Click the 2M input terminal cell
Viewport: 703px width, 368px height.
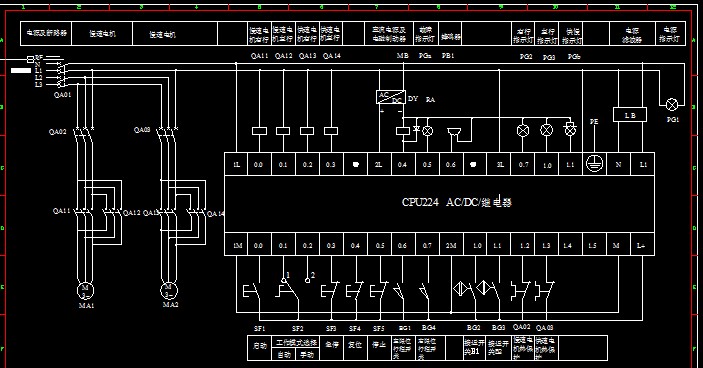(x=451, y=245)
